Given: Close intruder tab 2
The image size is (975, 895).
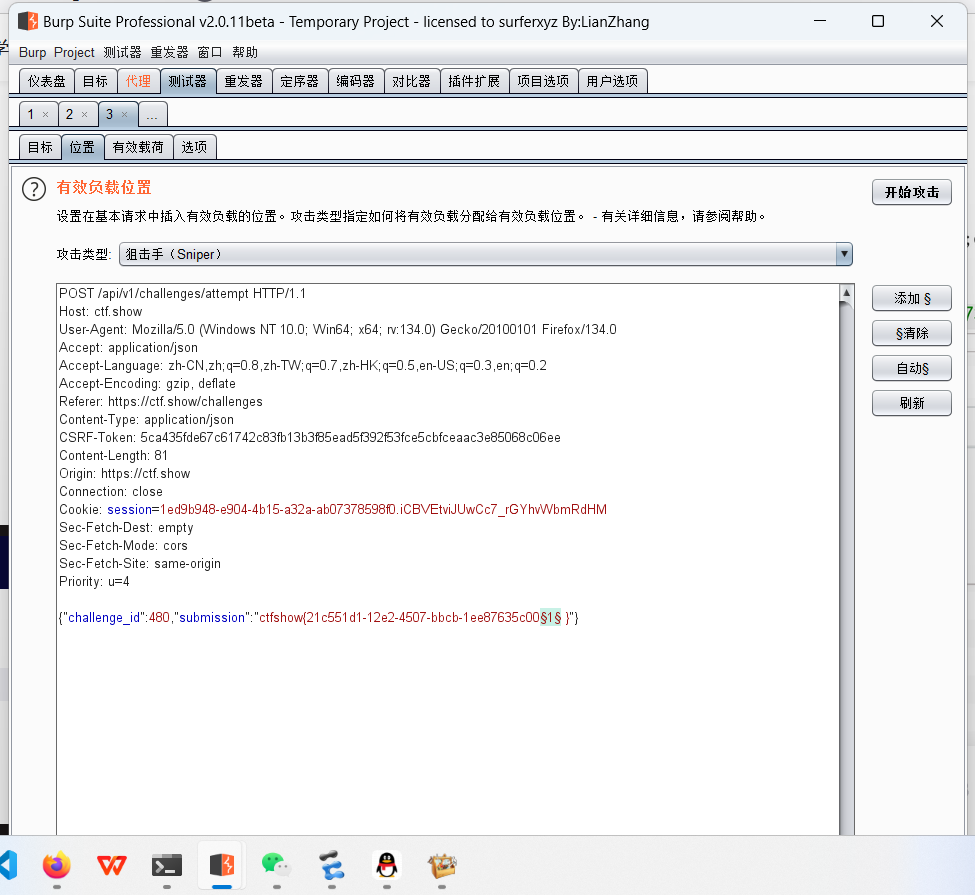Looking at the screenshot, I should coord(85,114).
